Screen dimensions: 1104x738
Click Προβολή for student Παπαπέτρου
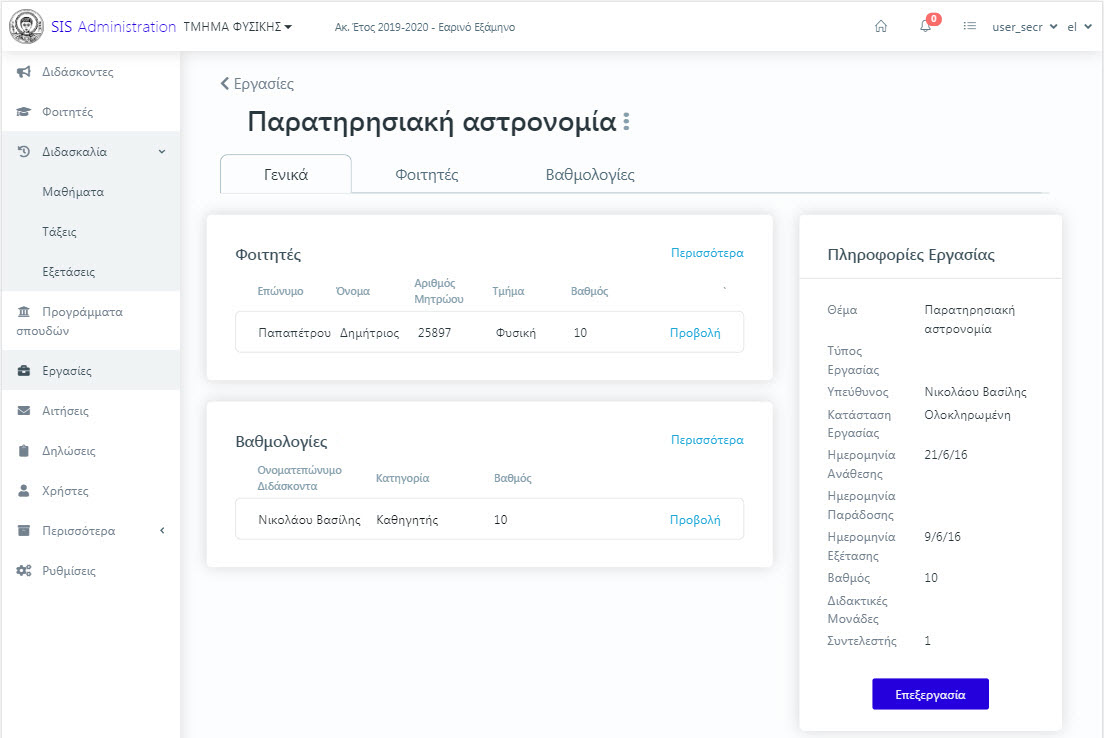point(695,333)
